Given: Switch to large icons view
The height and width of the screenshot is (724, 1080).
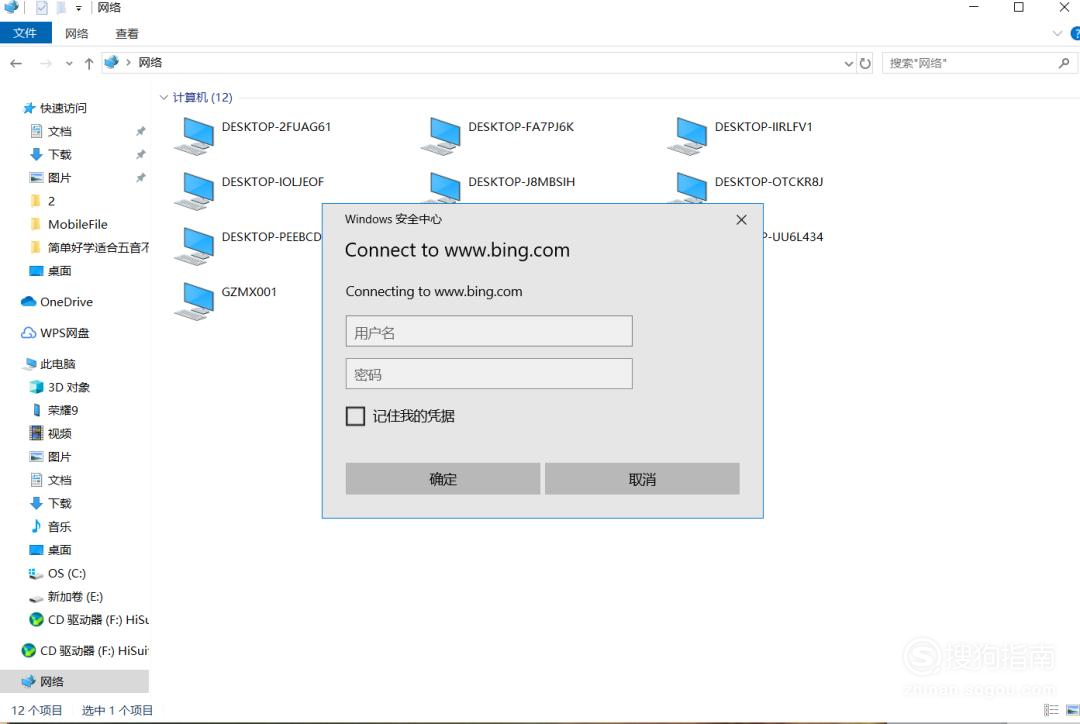Looking at the screenshot, I should tap(1072, 710).
